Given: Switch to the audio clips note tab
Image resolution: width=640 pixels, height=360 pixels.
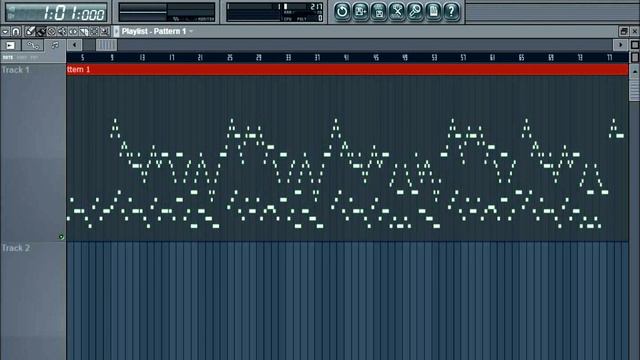Looking at the screenshot, I should (x=55, y=45).
